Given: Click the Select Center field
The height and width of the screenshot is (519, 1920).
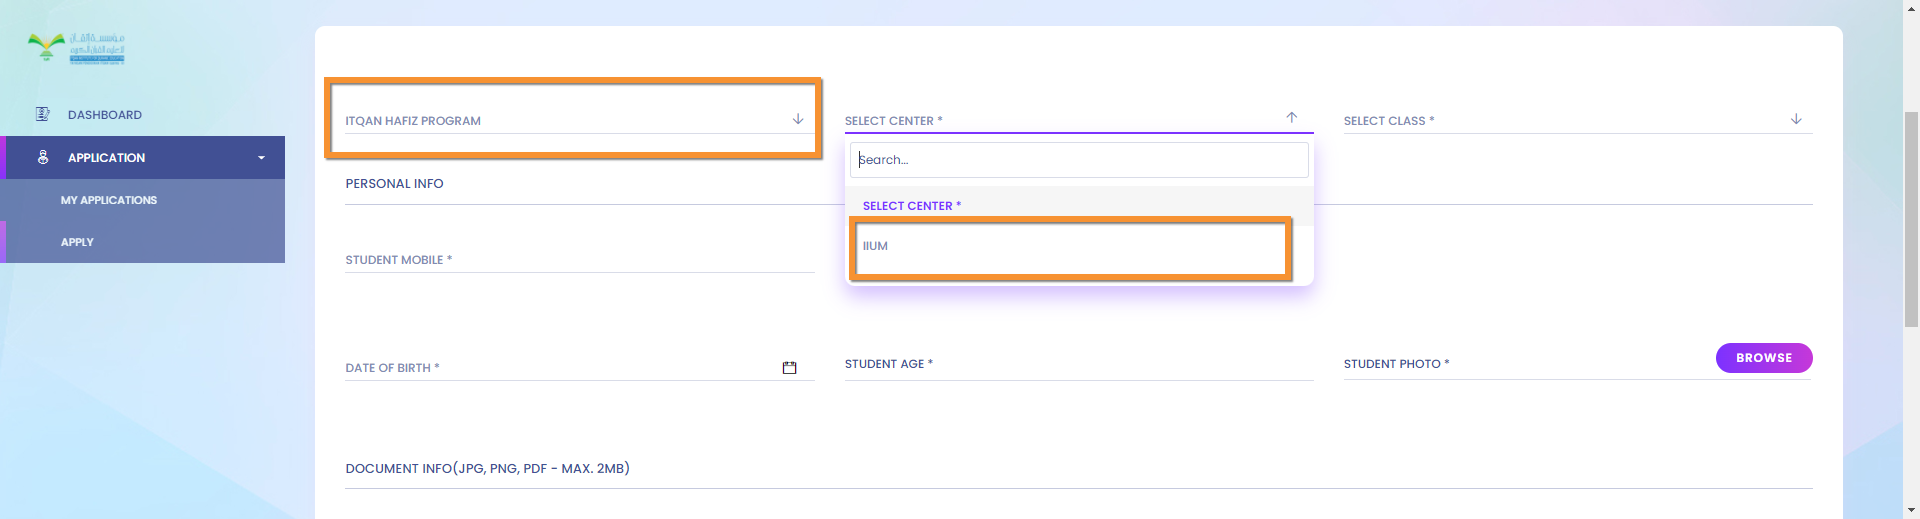Looking at the screenshot, I should tap(1079, 120).
